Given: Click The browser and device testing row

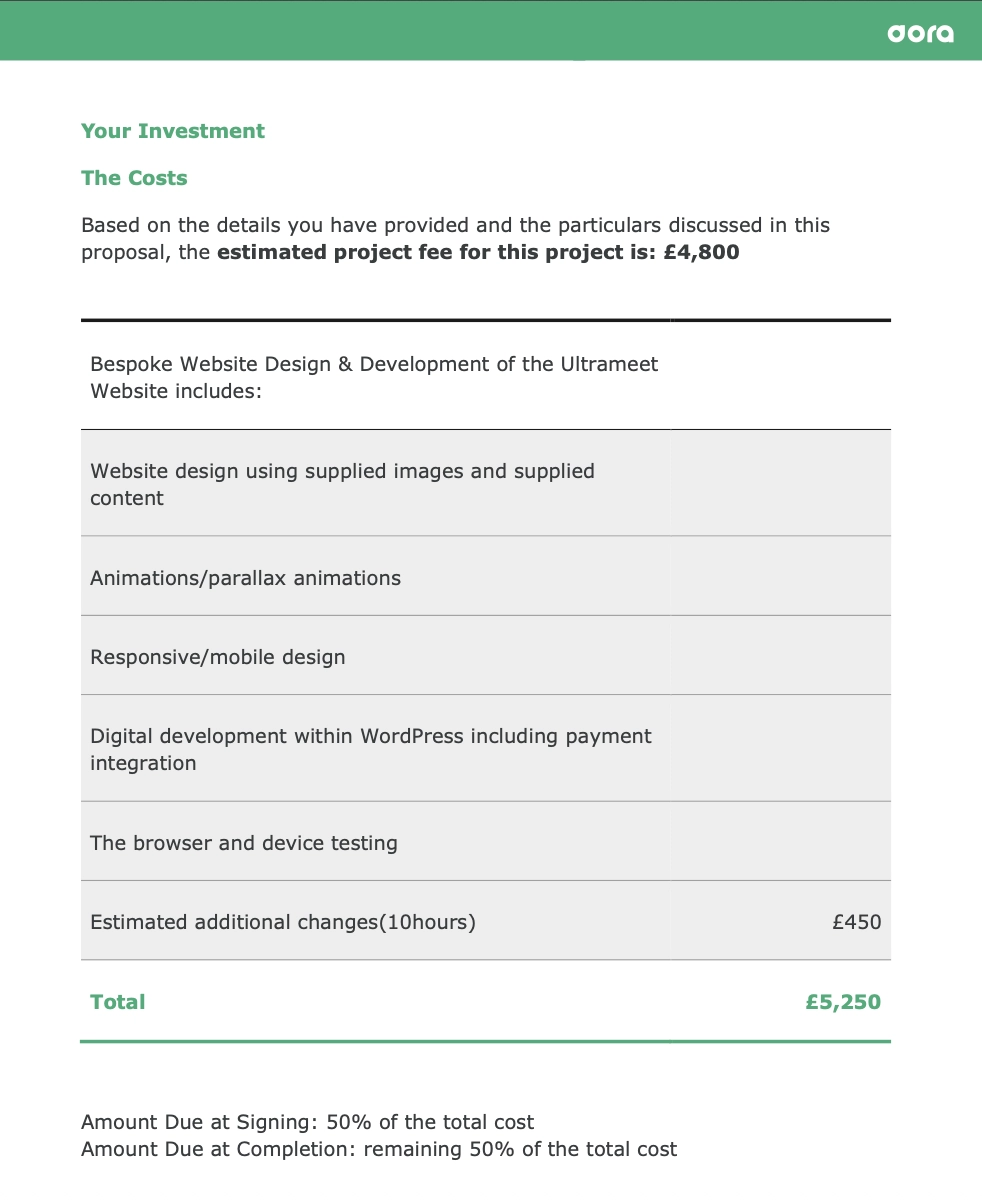Looking at the screenshot, I should (x=485, y=842).
